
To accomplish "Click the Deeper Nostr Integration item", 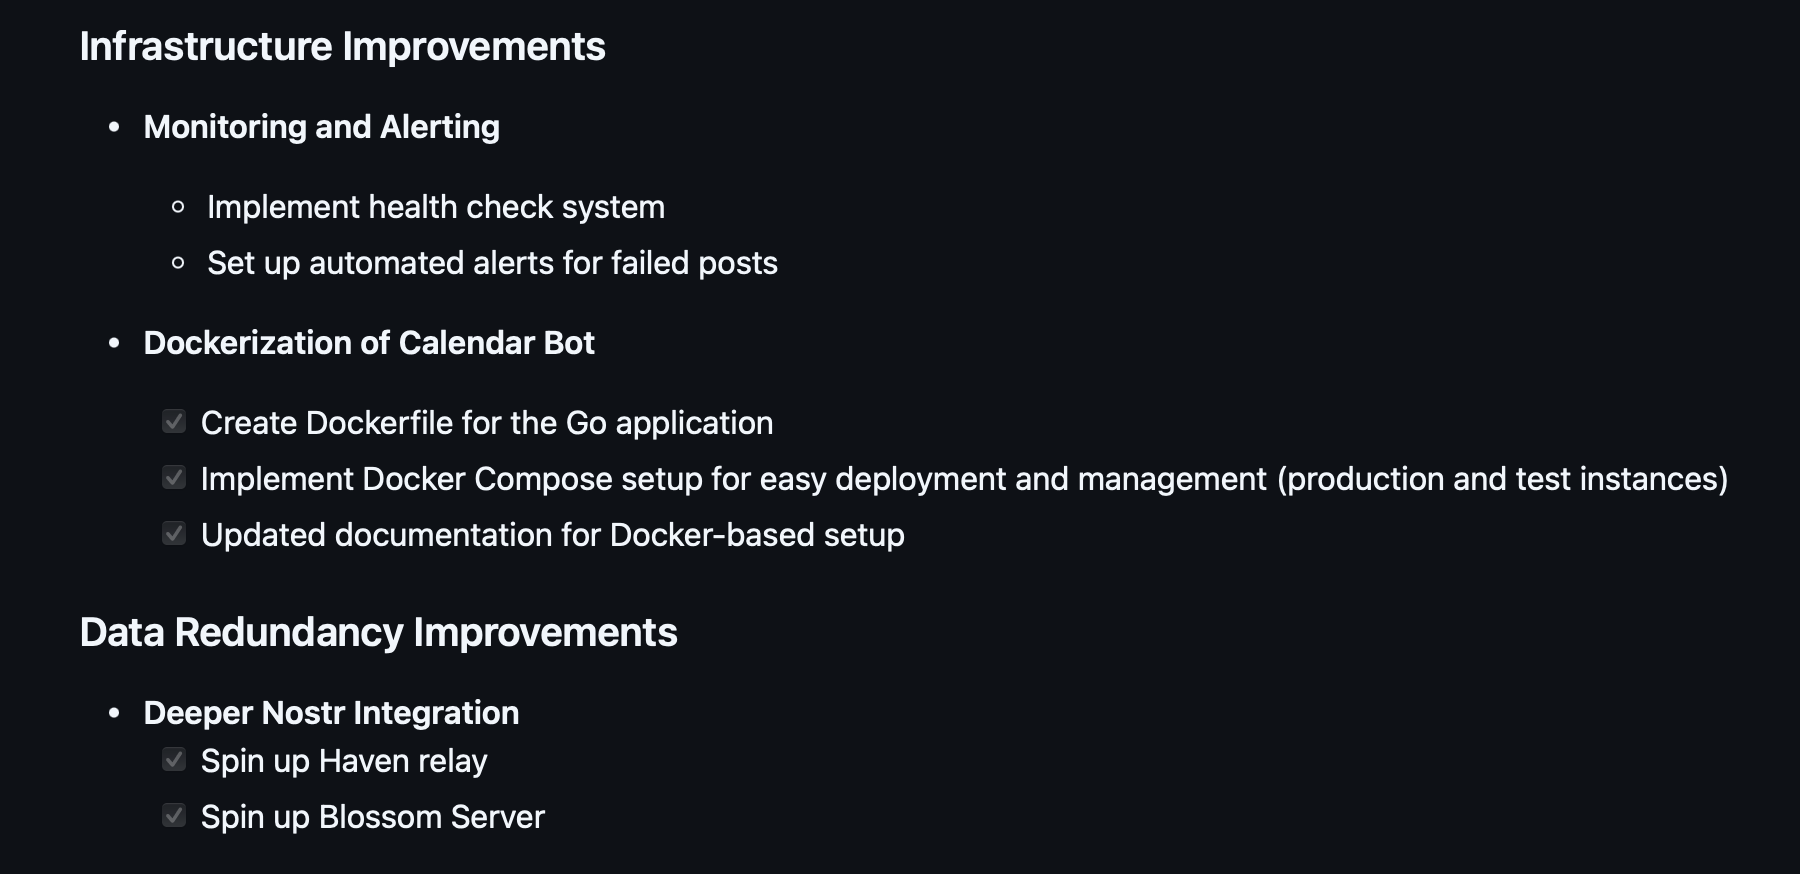I will [x=331, y=713].
